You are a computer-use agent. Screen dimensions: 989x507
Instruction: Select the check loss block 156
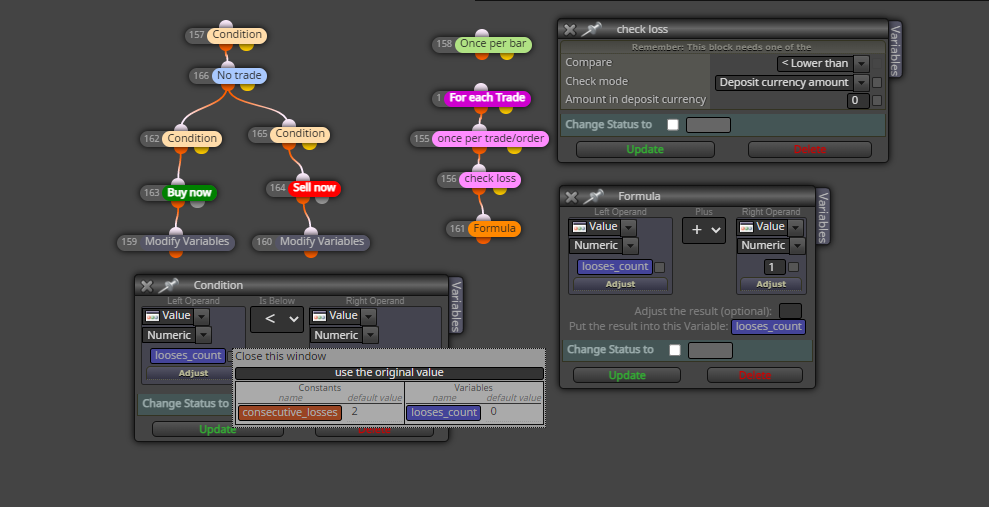(490, 179)
